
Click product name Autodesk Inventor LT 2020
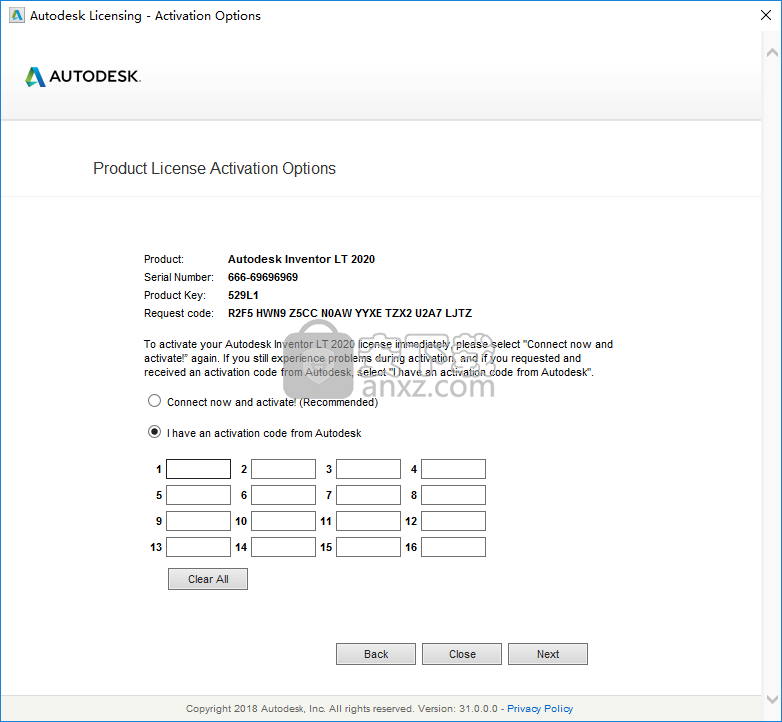[x=301, y=259]
